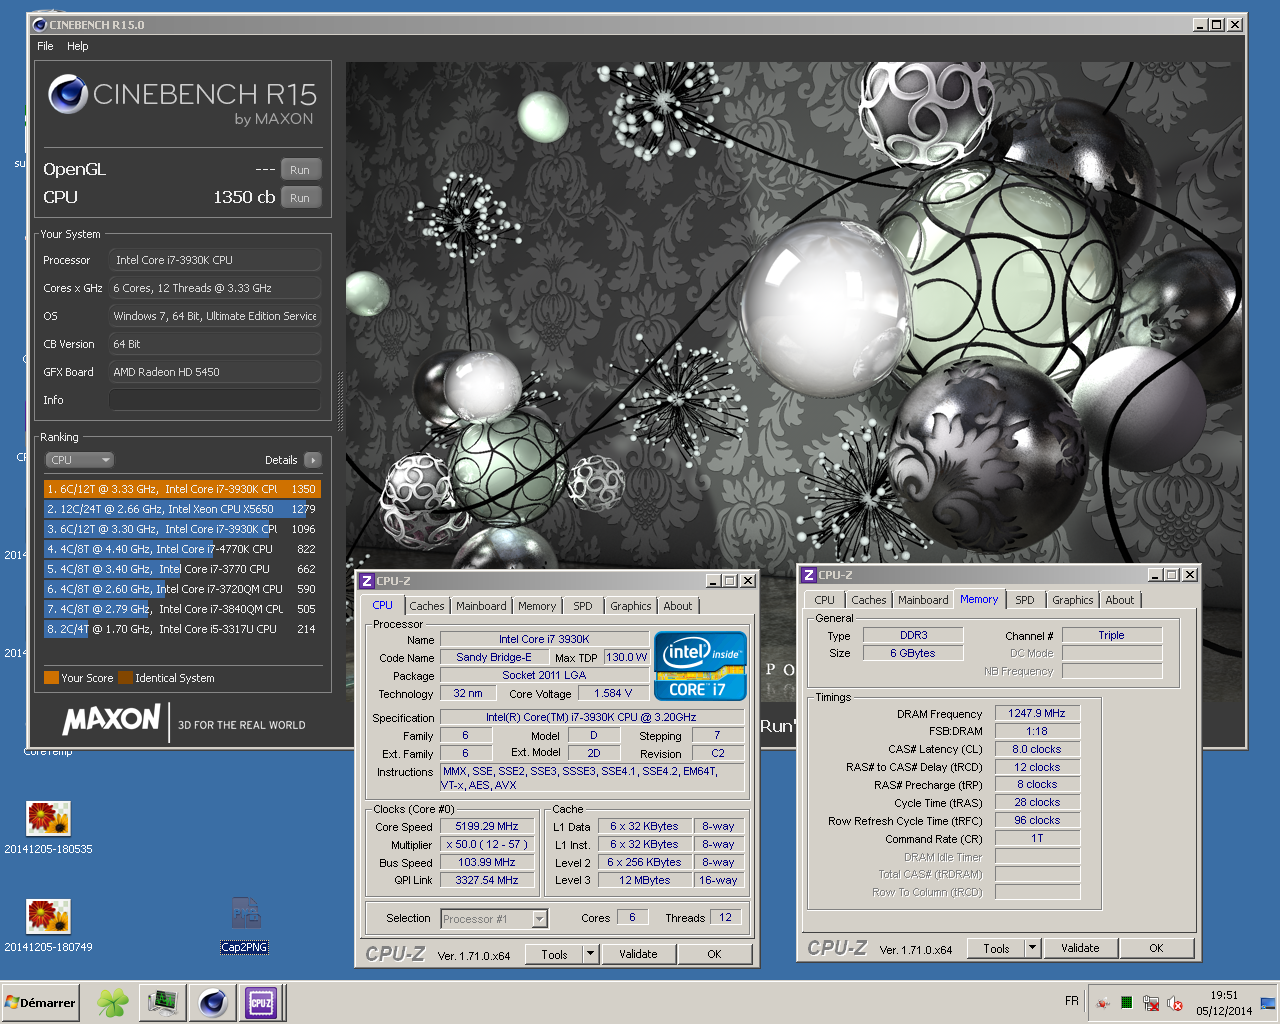Expand Tools dropdown arrow in right CPU-Z

pyautogui.click(x=1033, y=948)
